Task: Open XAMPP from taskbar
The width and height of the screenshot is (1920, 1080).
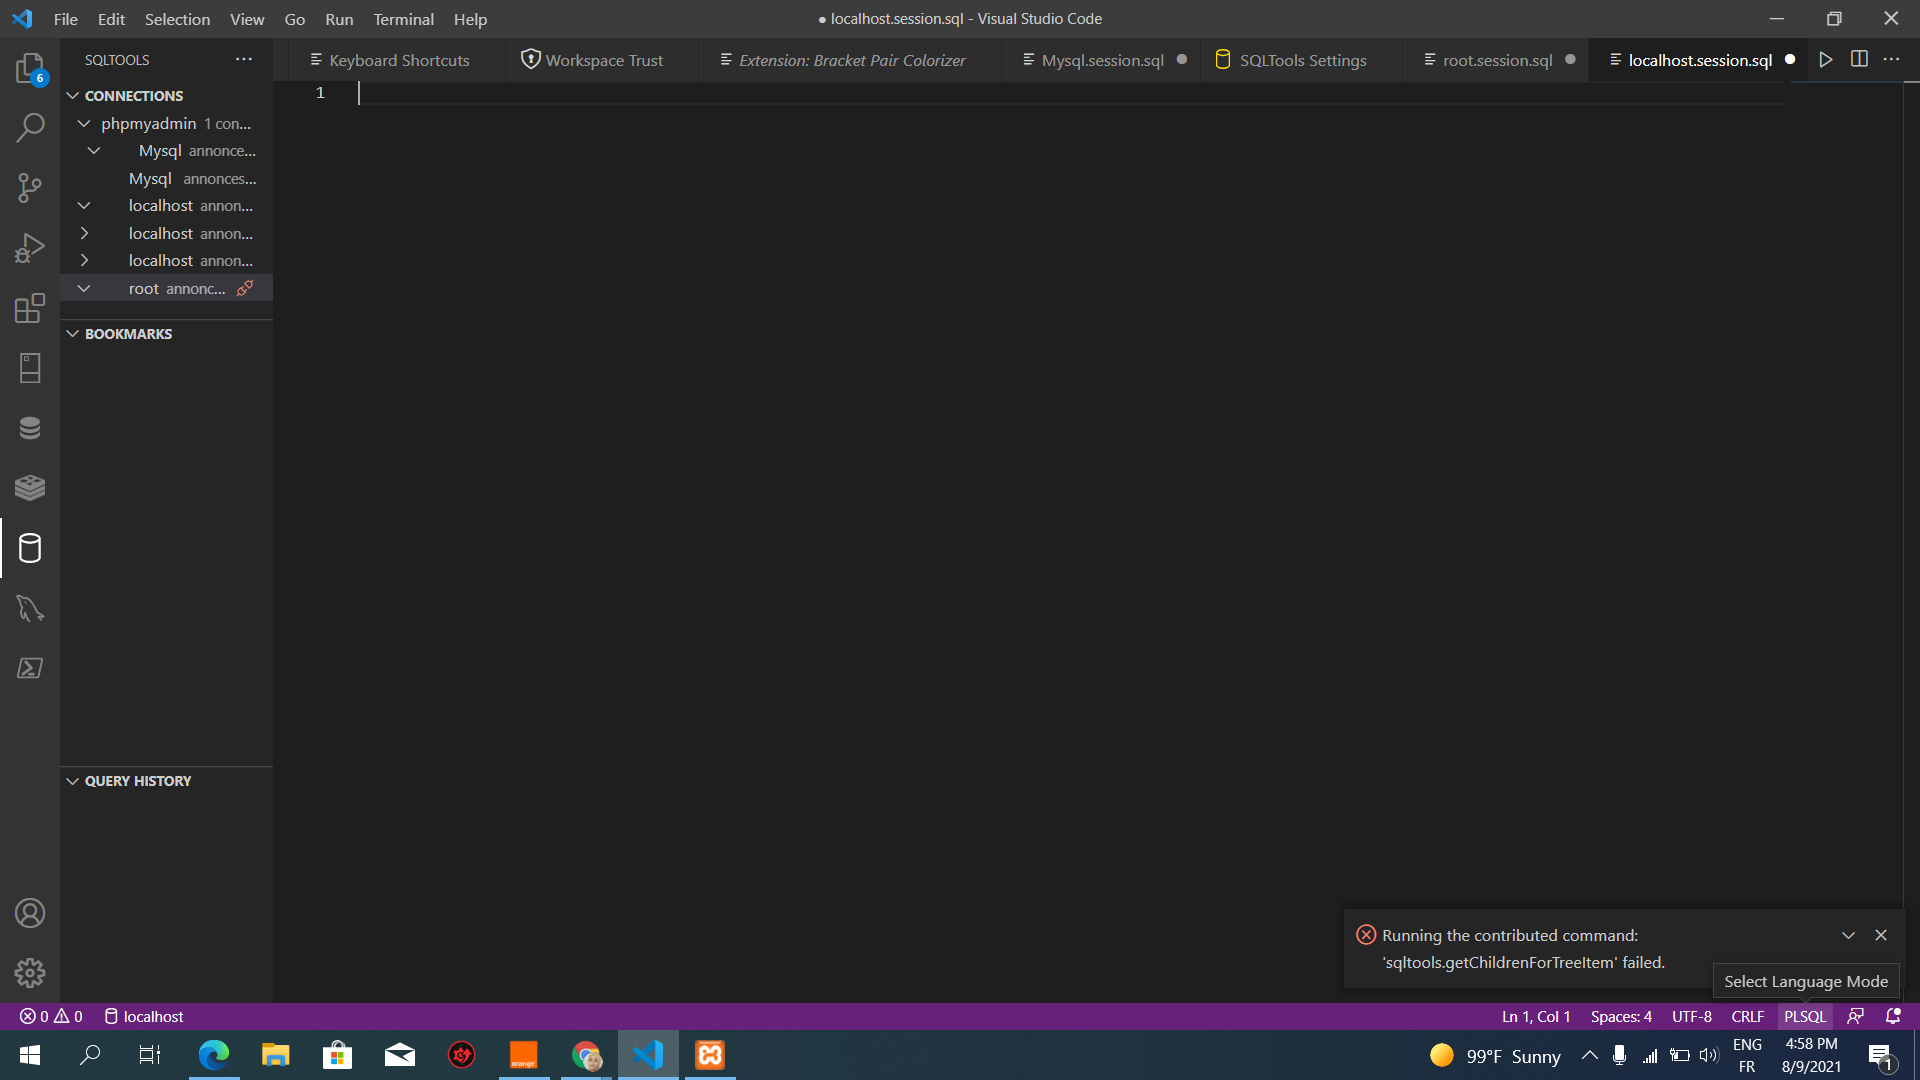Action: (710, 1055)
